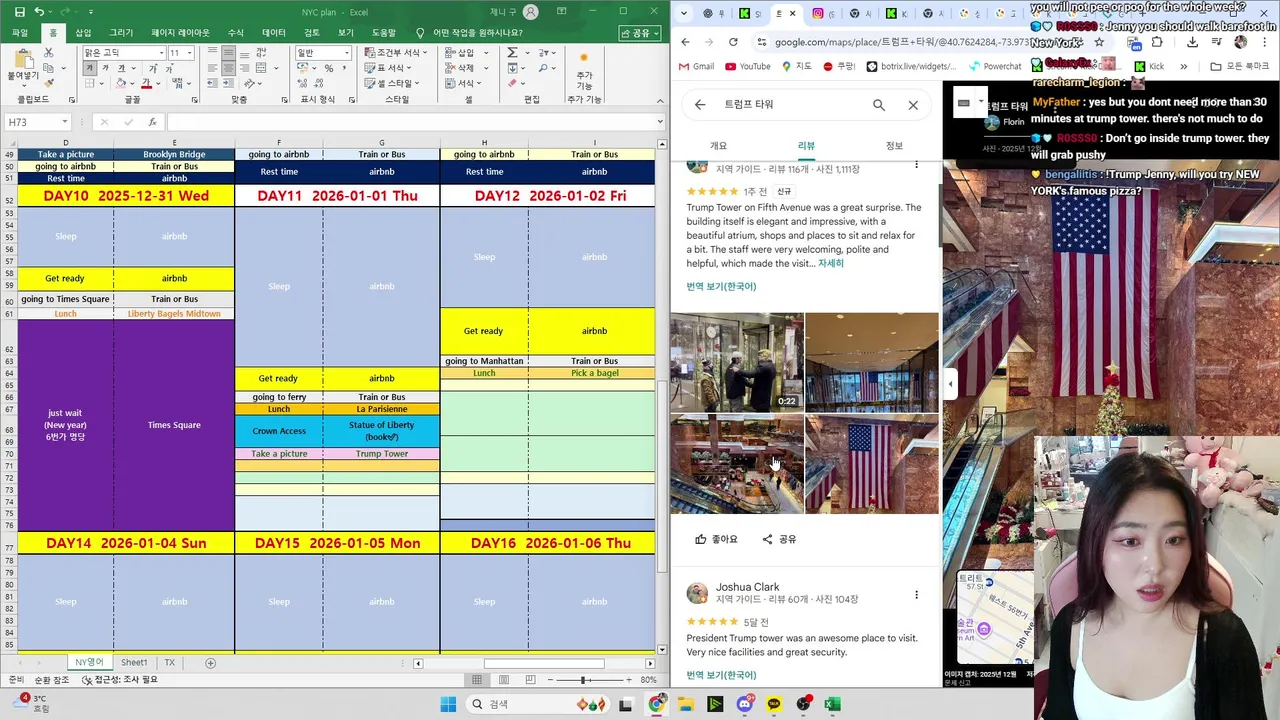Image resolution: width=1280 pixels, height=720 pixels.
Task: Open the font size dropdown
Action: [x=189, y=53]
